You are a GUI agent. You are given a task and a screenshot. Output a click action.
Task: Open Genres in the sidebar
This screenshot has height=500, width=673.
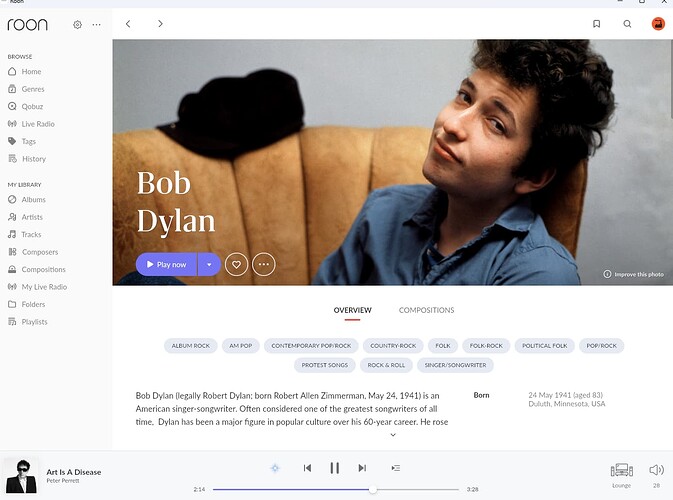tap(33, 89)
